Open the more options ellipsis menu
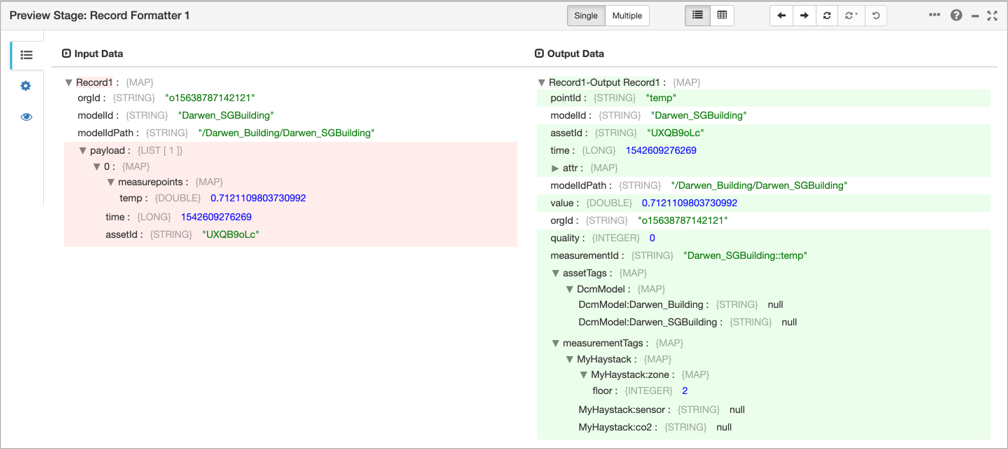This screenshot has height=449, width=1008. click(935, 16)
